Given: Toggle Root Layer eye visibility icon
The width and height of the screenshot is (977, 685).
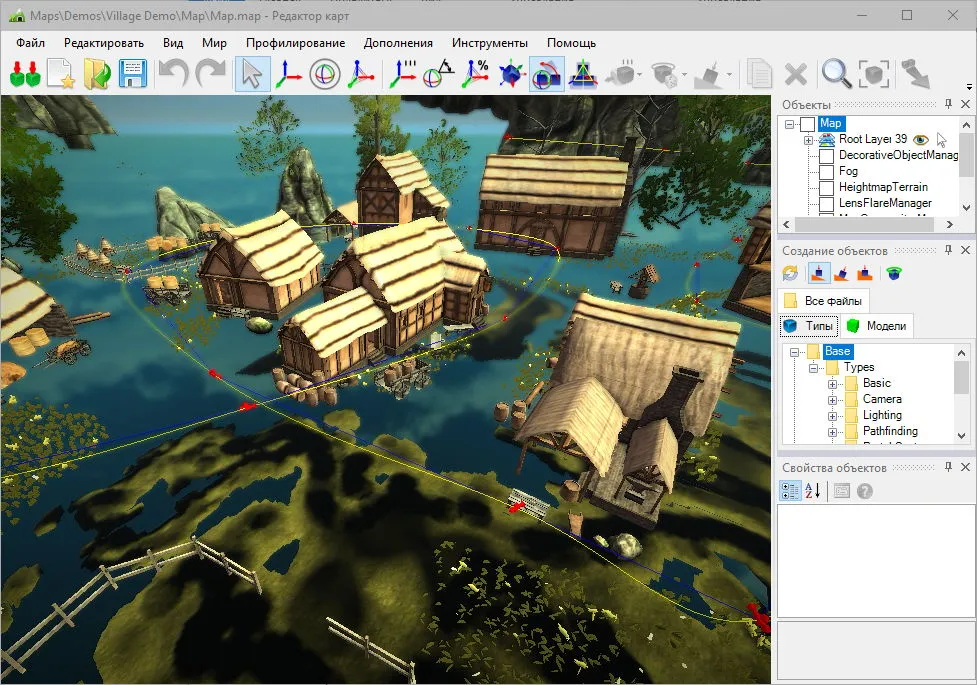Looking at the screenshot, I should 920,140.
